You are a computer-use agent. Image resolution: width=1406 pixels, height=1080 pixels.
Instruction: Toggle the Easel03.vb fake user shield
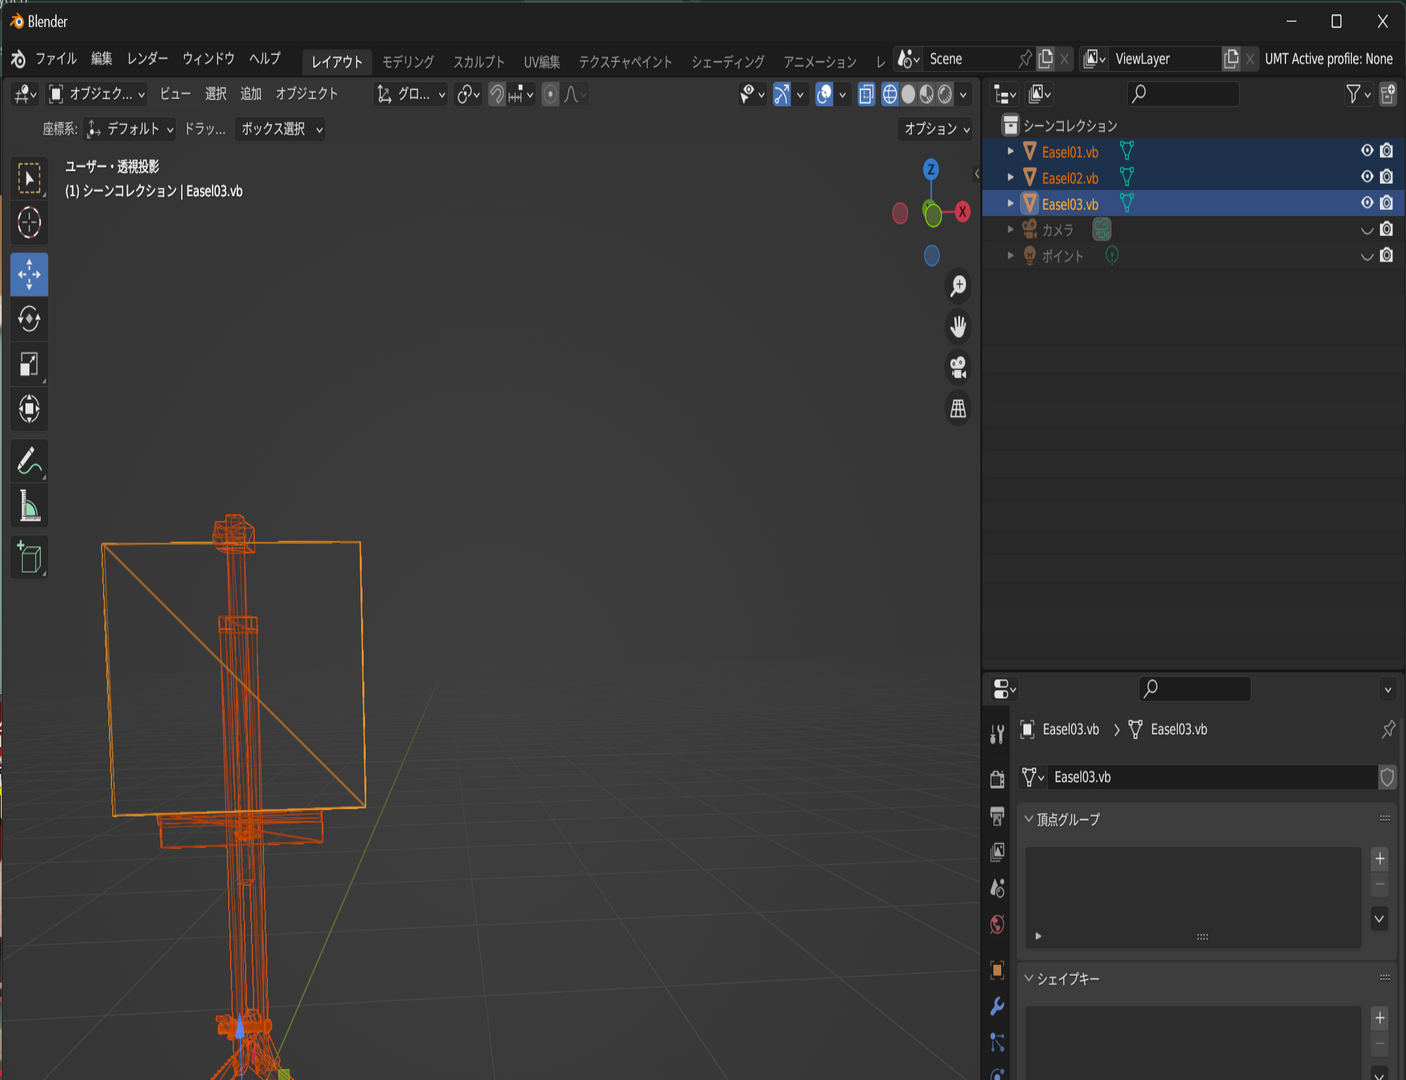(1387, 777)
